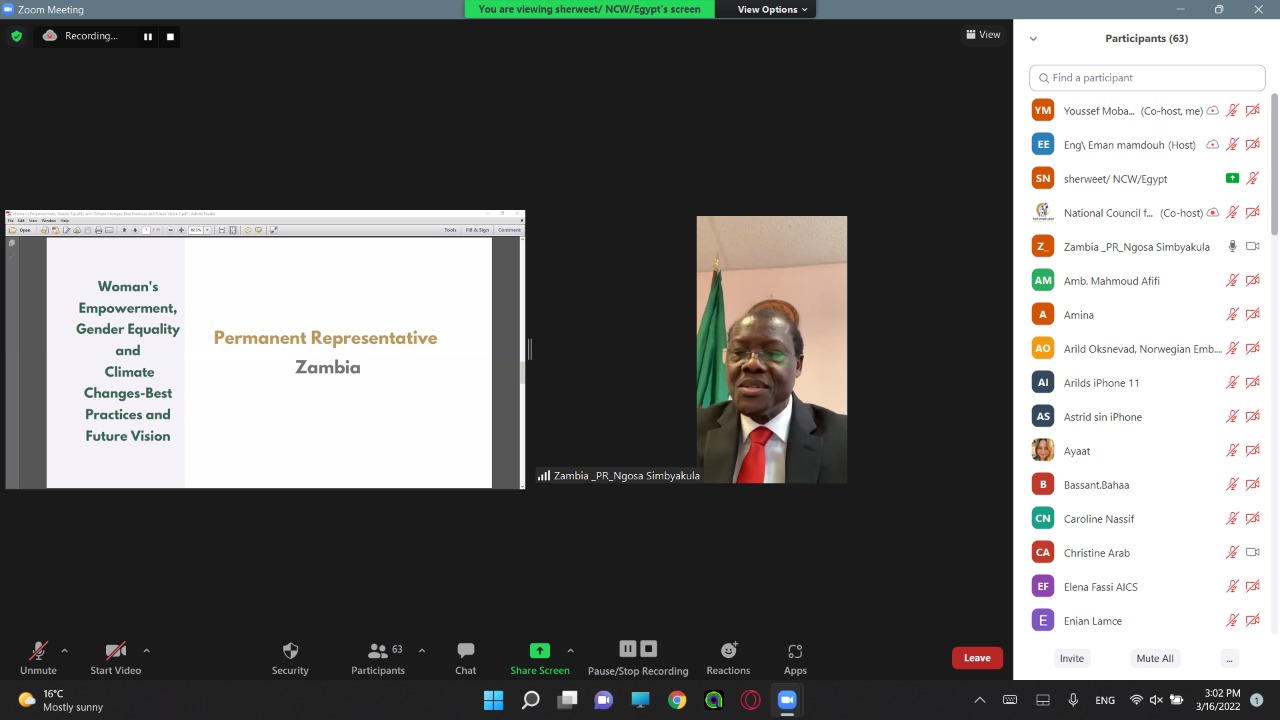Toggle Unmute microphone

tap(38, 657)
